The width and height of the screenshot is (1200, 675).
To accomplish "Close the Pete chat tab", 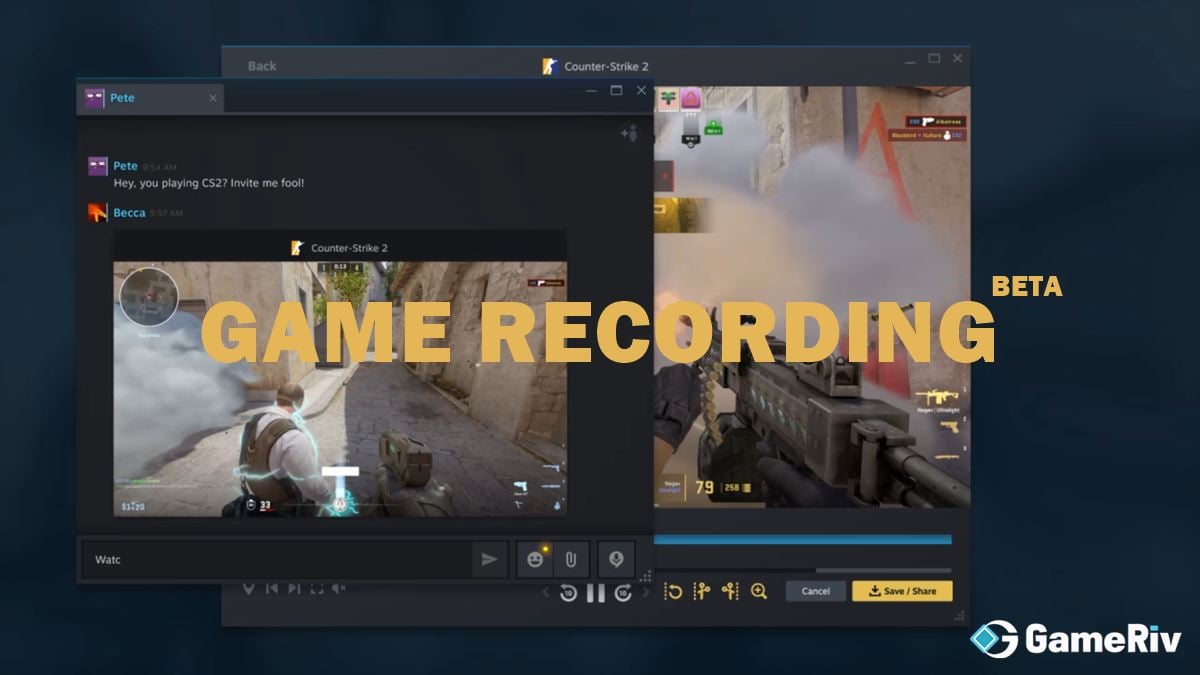I will pyautogui.click(x=213, y=98).
